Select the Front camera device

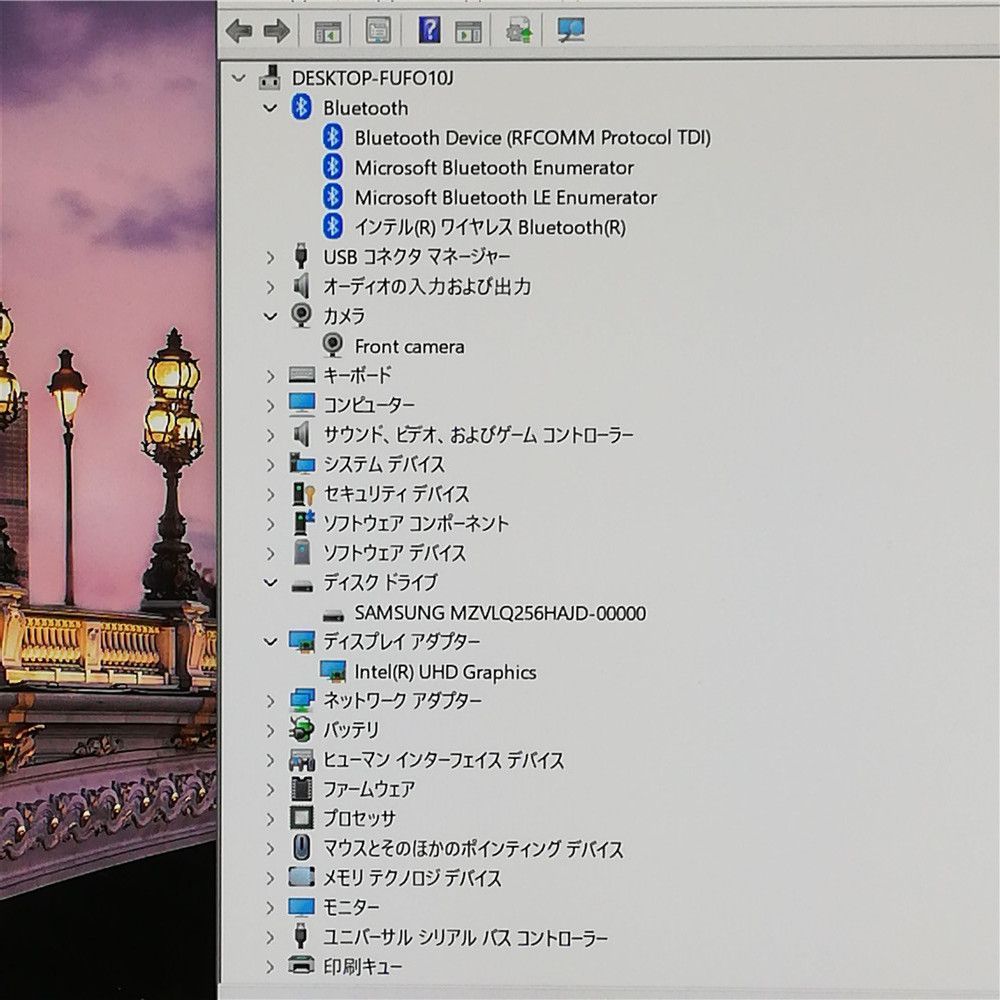(410, 346)
